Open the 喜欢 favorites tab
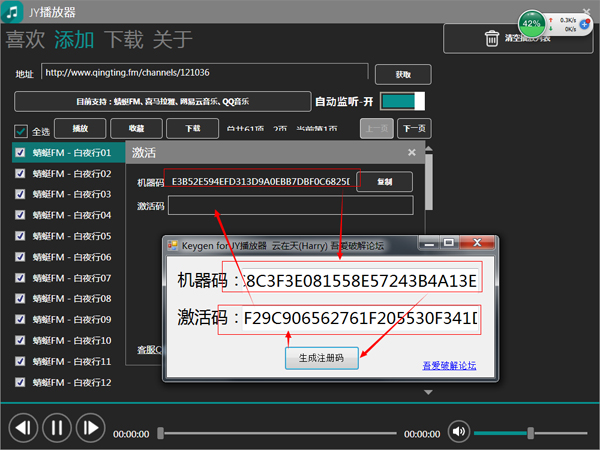 coord(25,39)
